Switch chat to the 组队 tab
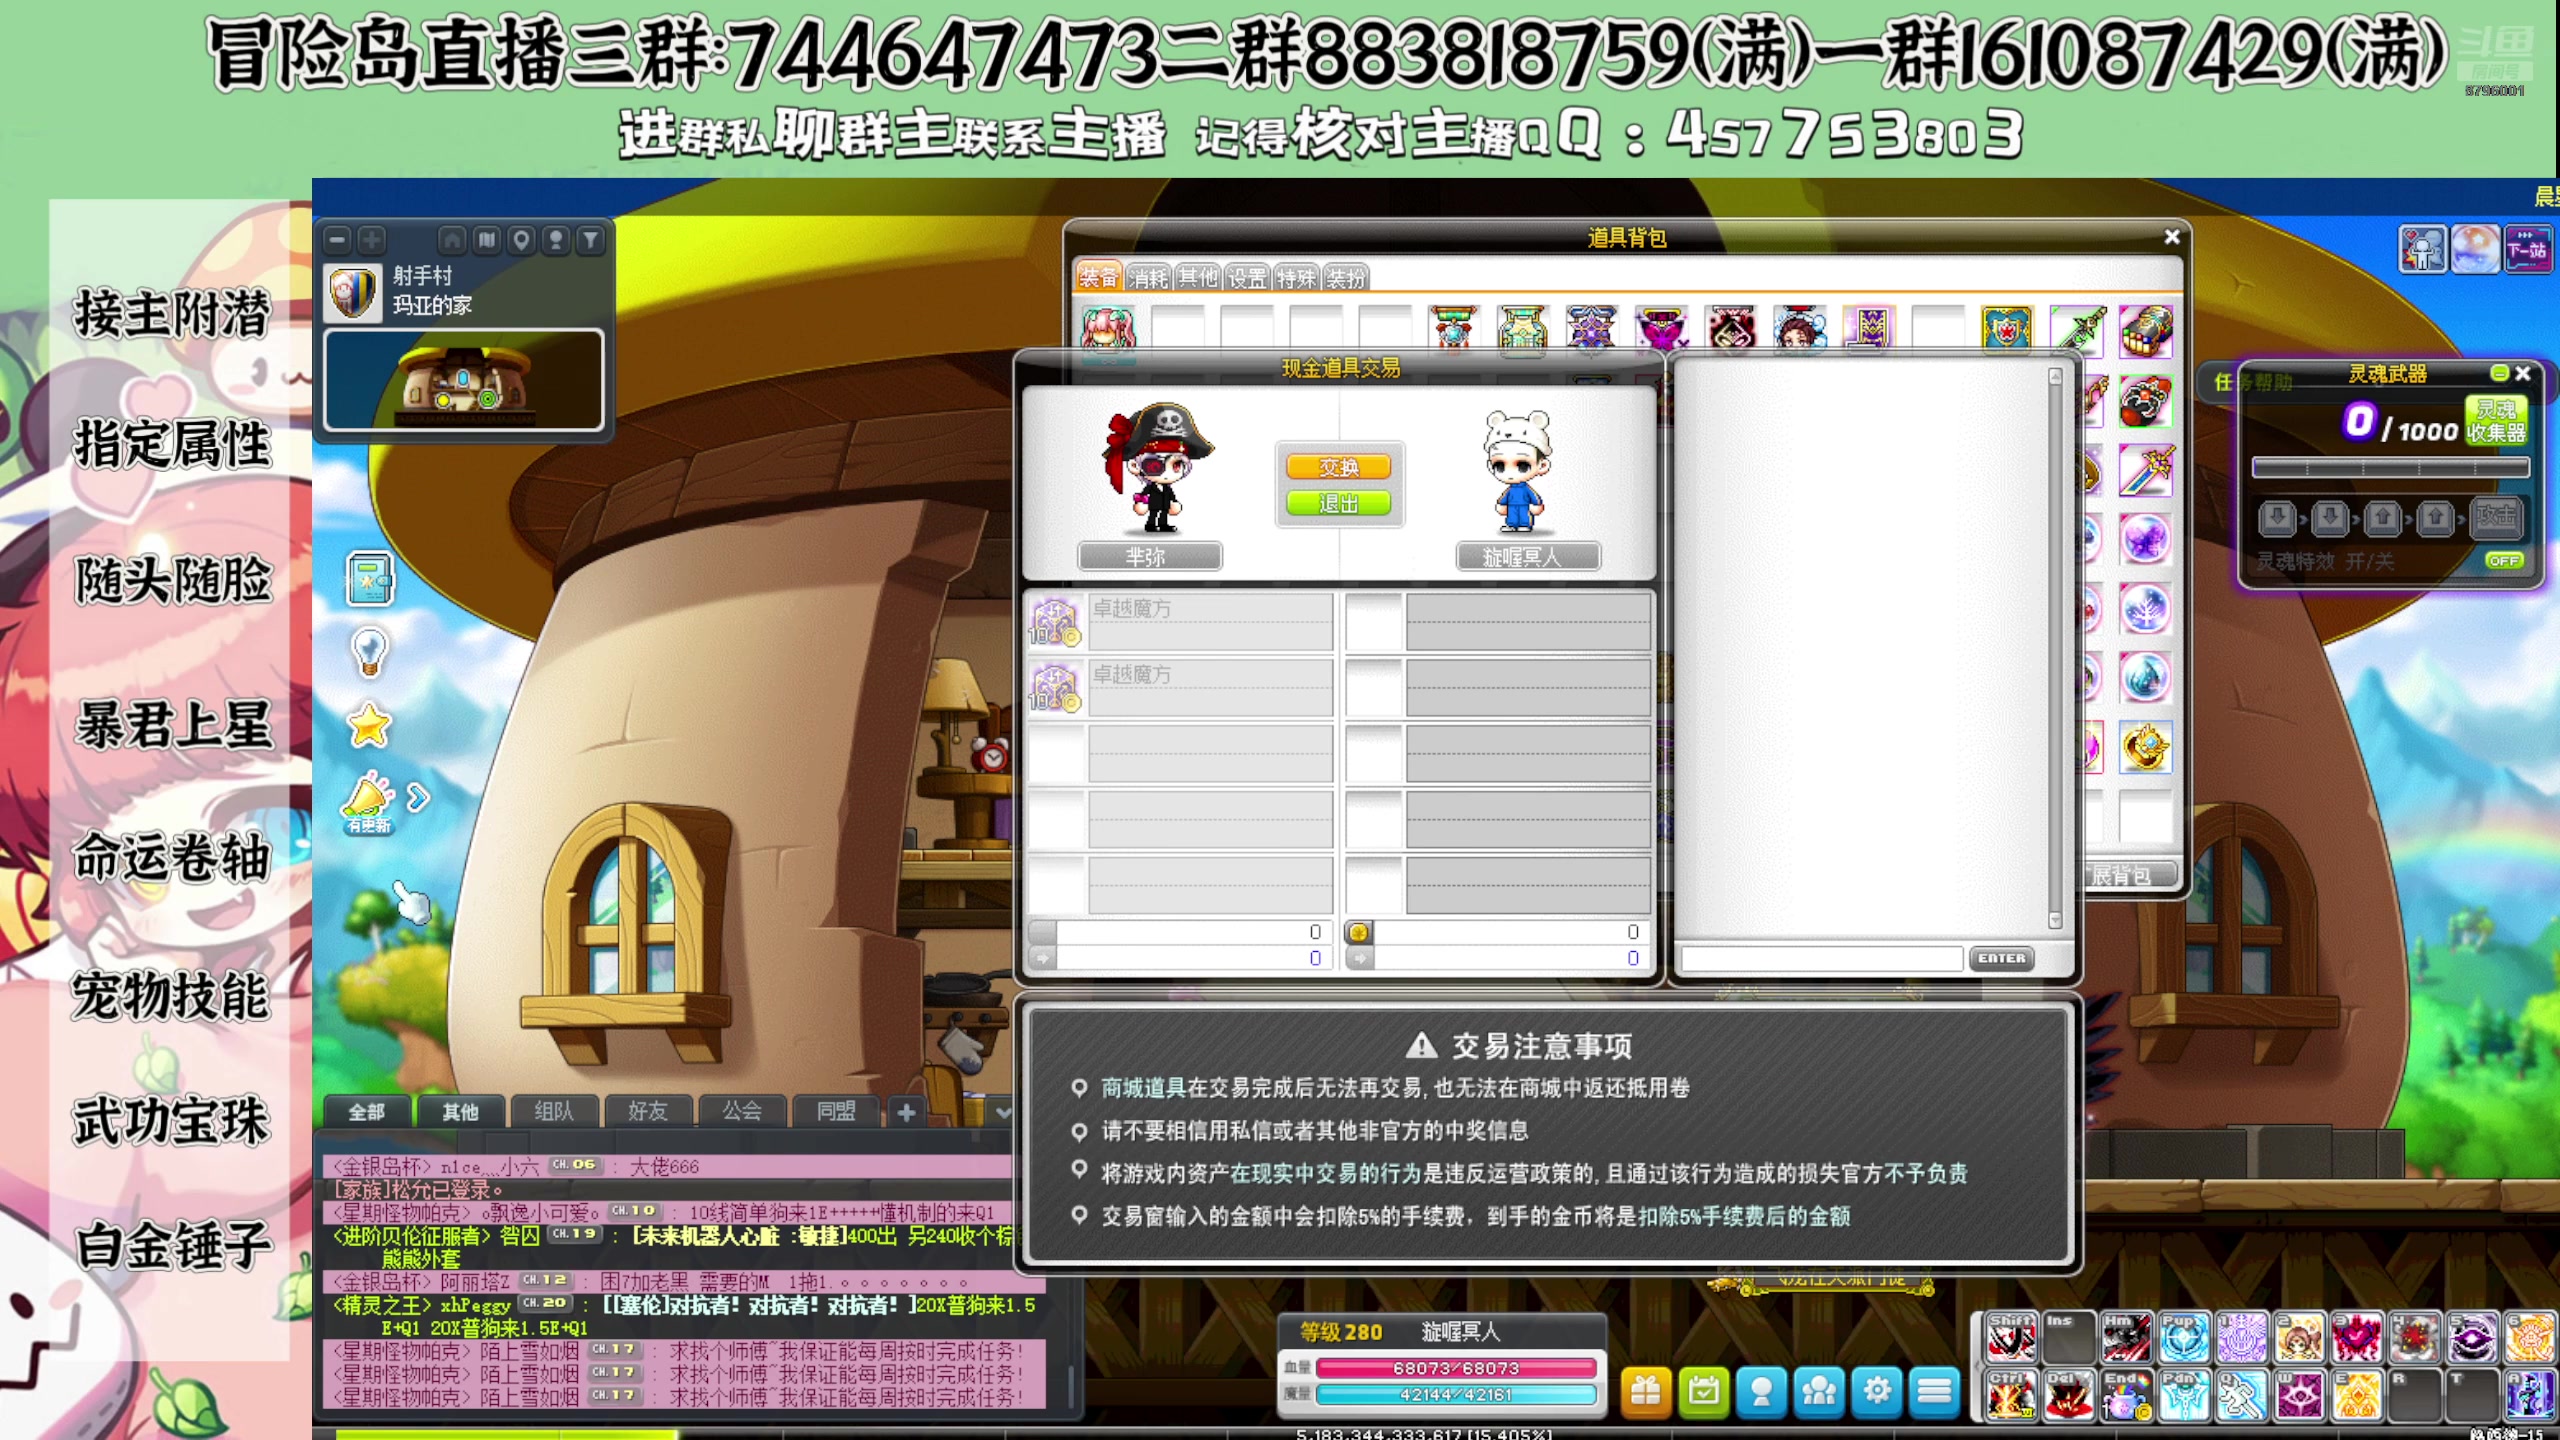Screen dimensions: 2560x1440 [554, 1111]
